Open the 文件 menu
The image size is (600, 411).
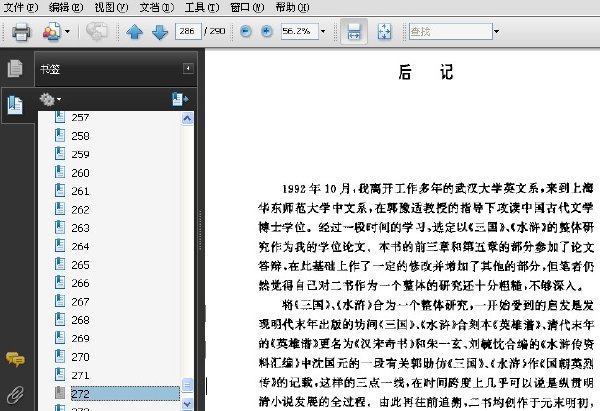pyautogui.click(x=21, y=7)
